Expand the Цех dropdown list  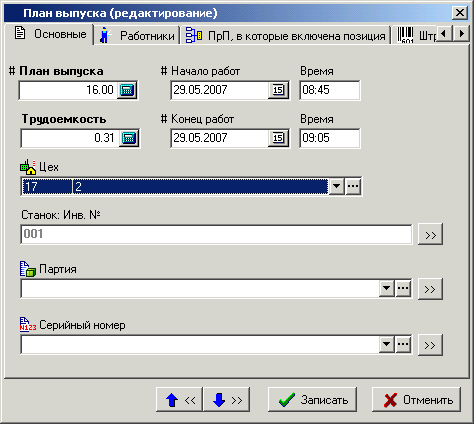pyautogui.click(x=336, y=186)
